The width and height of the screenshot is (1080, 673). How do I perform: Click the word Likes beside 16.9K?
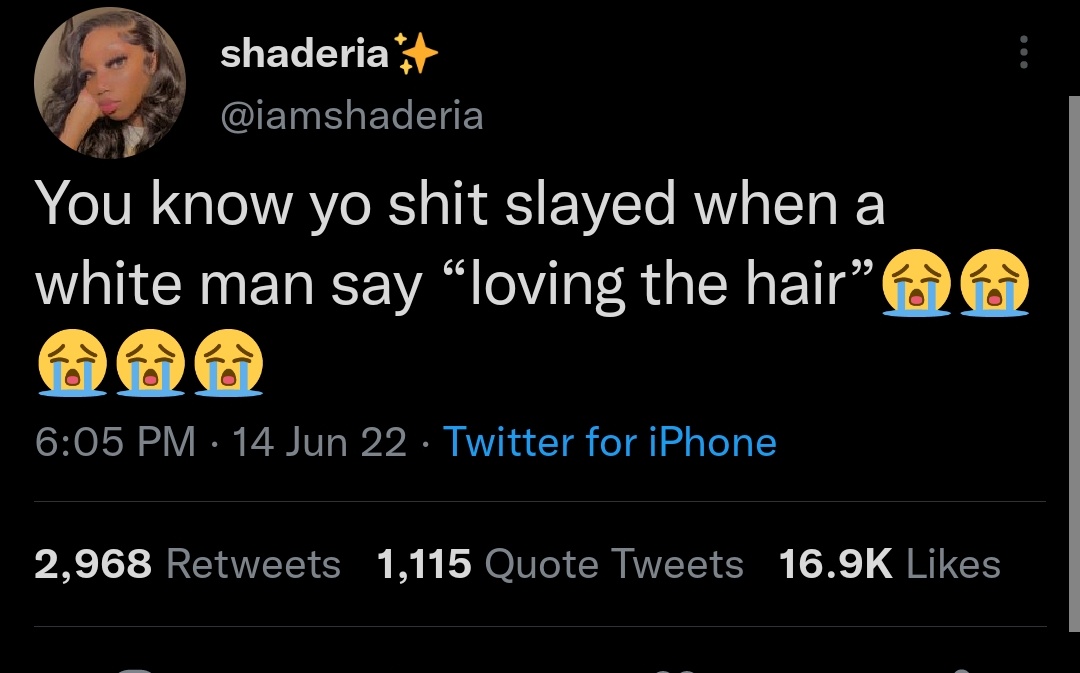click(953, 564)
